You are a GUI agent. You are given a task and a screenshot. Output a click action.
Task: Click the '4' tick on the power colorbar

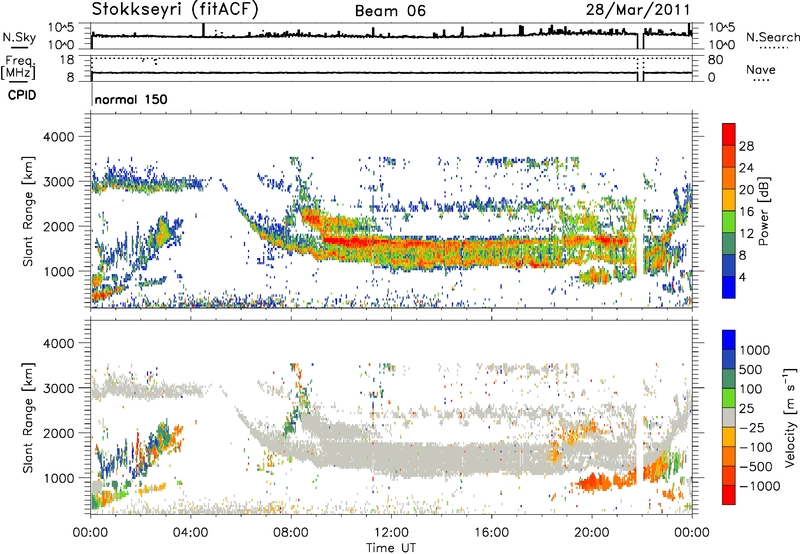pyautogui.click(x=743, y=278)
